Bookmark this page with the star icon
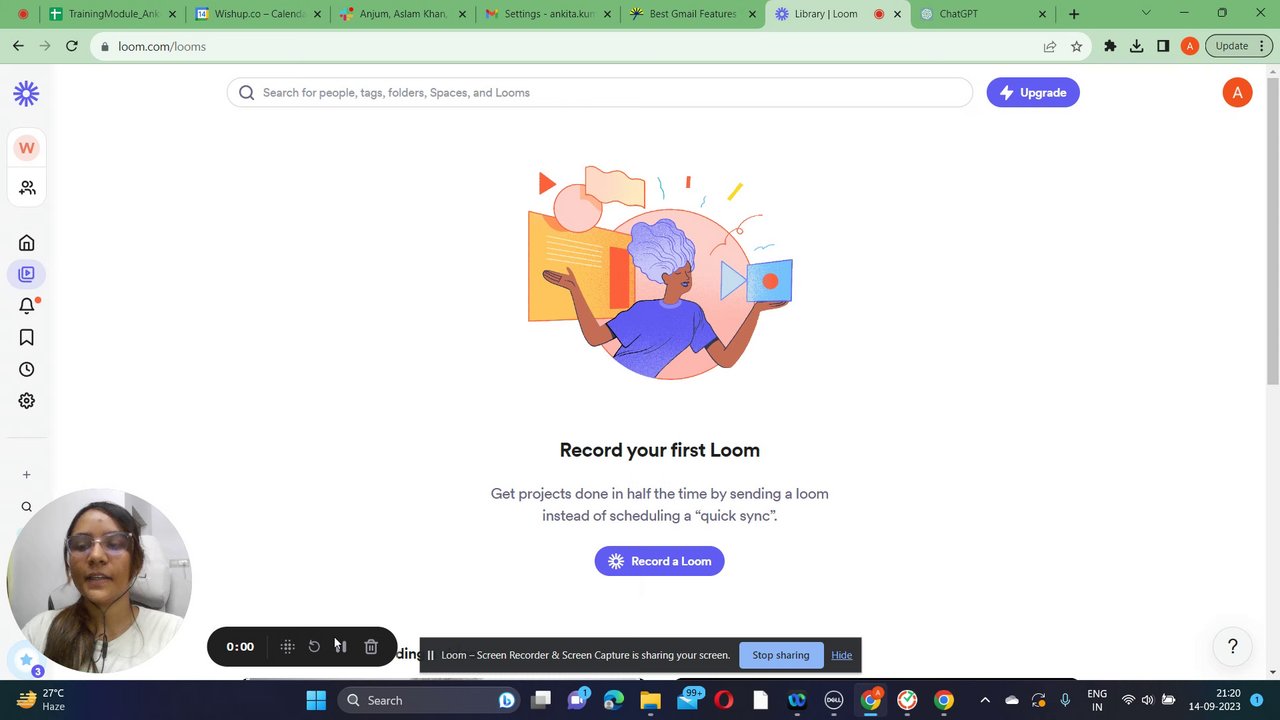Screen dimensions: 1280x720 coord(1076,46)
